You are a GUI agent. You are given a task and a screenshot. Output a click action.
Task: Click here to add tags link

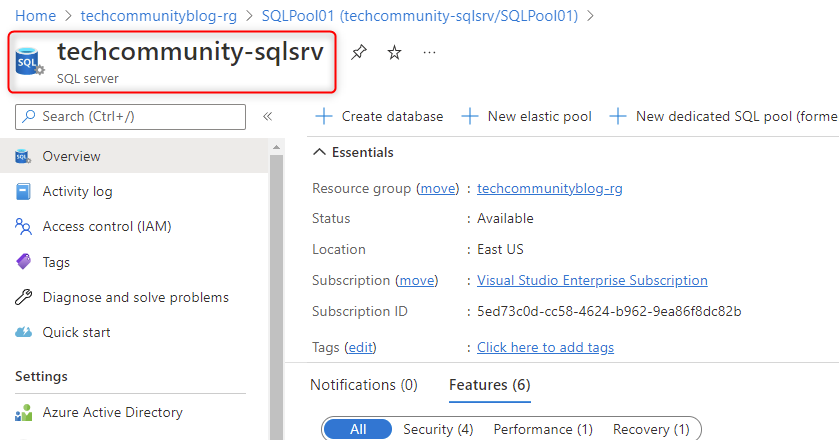click(x=545, y=347)
